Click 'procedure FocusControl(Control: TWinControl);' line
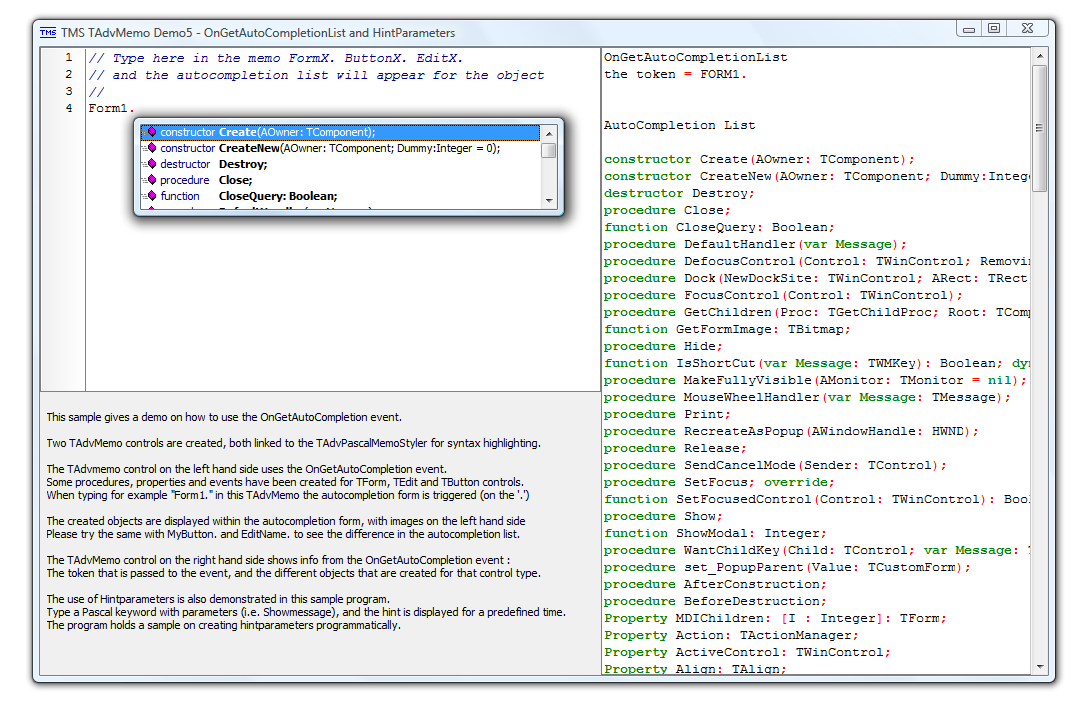Viewport: 1082px width, 713px height. 783,295
